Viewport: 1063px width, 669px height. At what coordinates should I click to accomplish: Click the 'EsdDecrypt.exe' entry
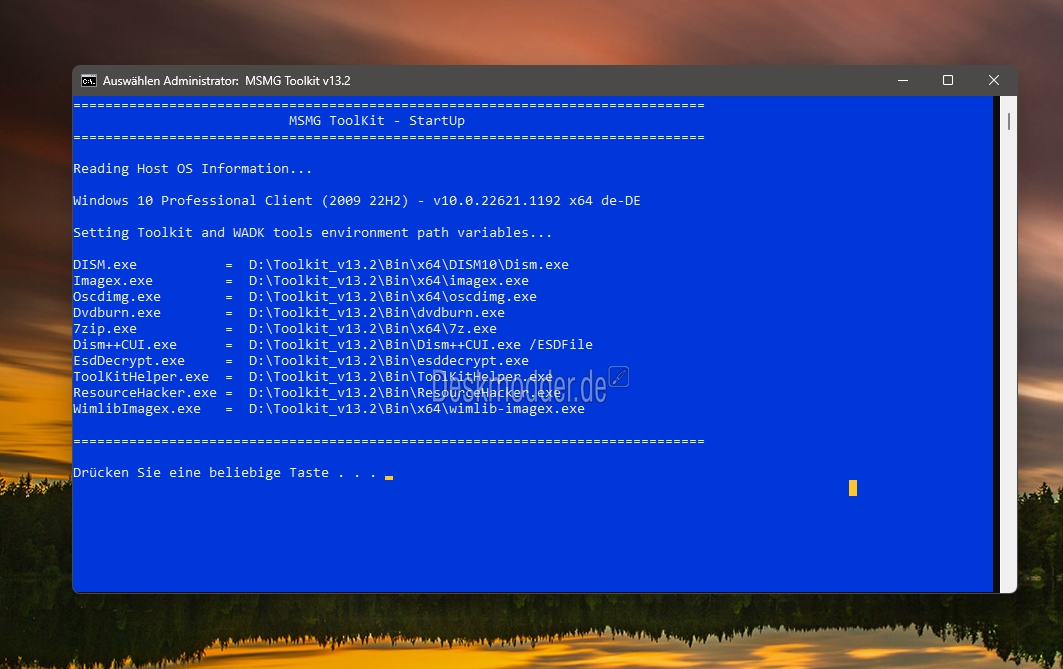click(129, 361)
